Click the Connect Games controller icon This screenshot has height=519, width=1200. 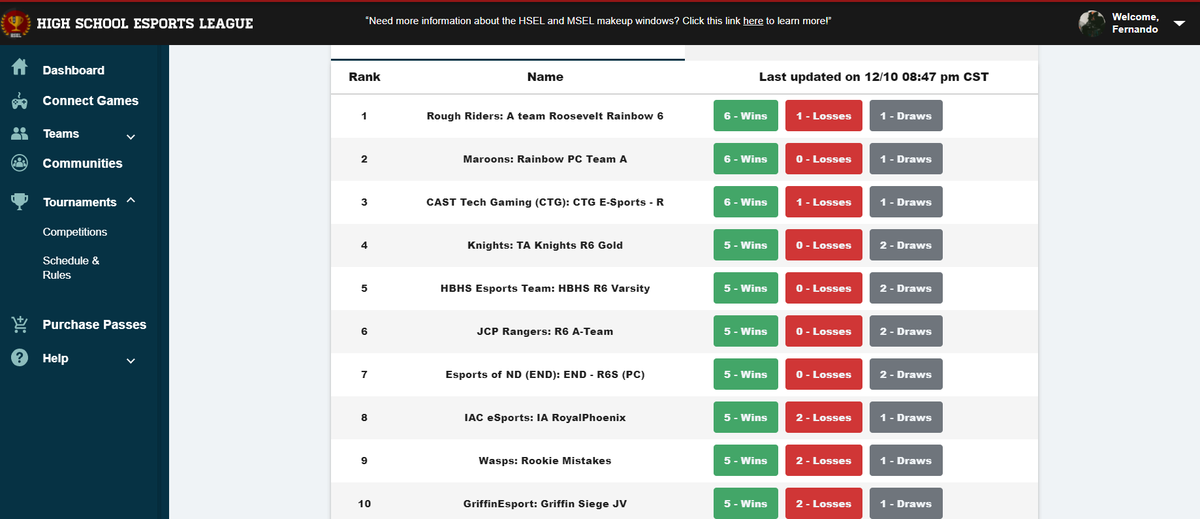click(x=19, y=101)
